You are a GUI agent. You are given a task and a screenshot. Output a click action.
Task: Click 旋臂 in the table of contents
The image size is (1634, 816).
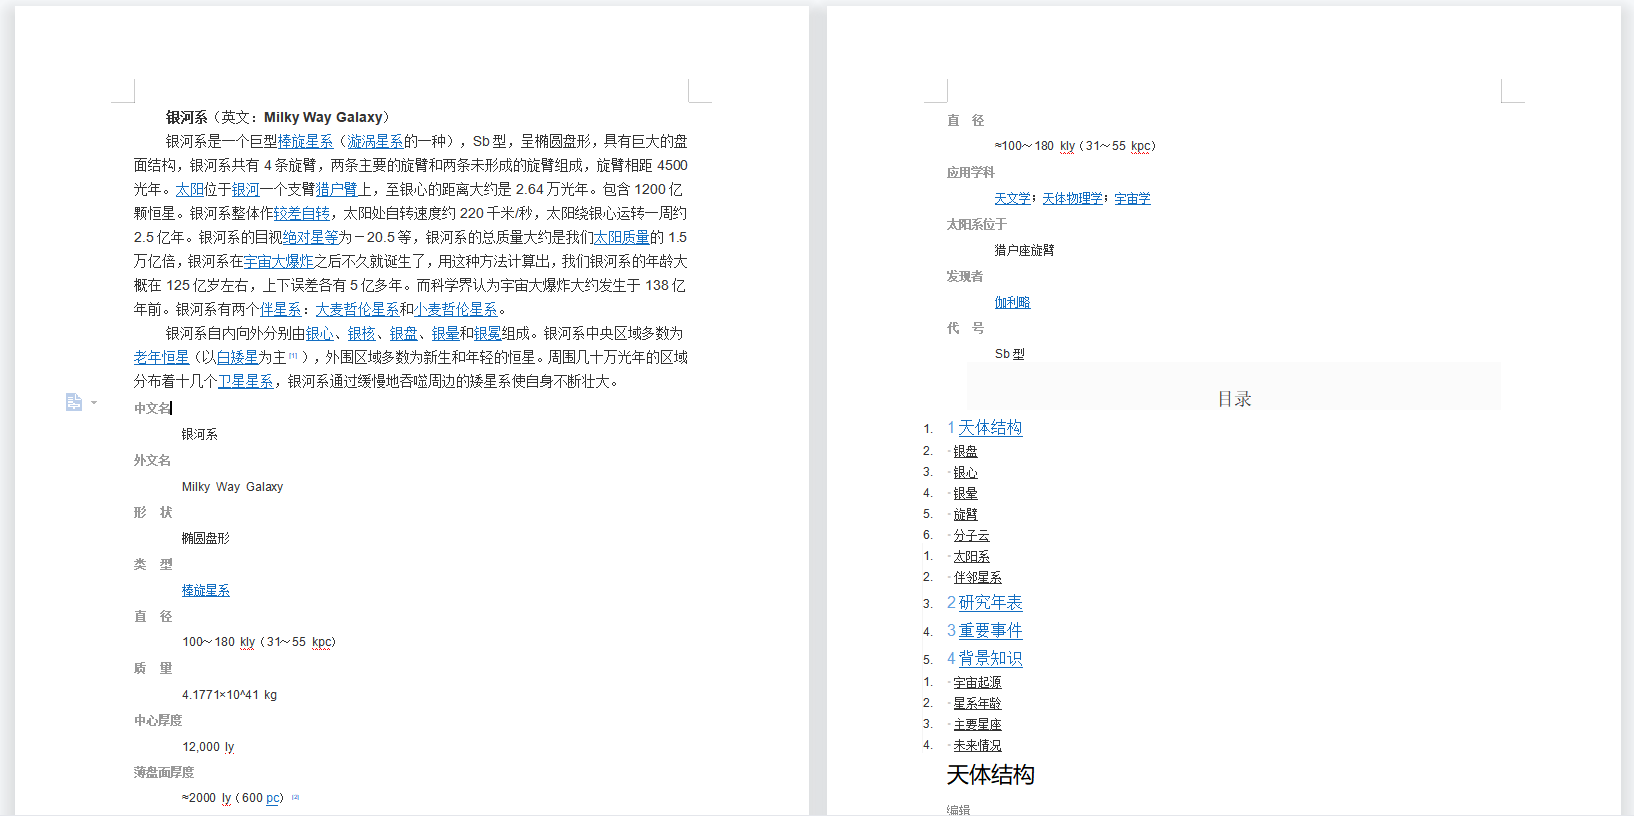point(965,515)
